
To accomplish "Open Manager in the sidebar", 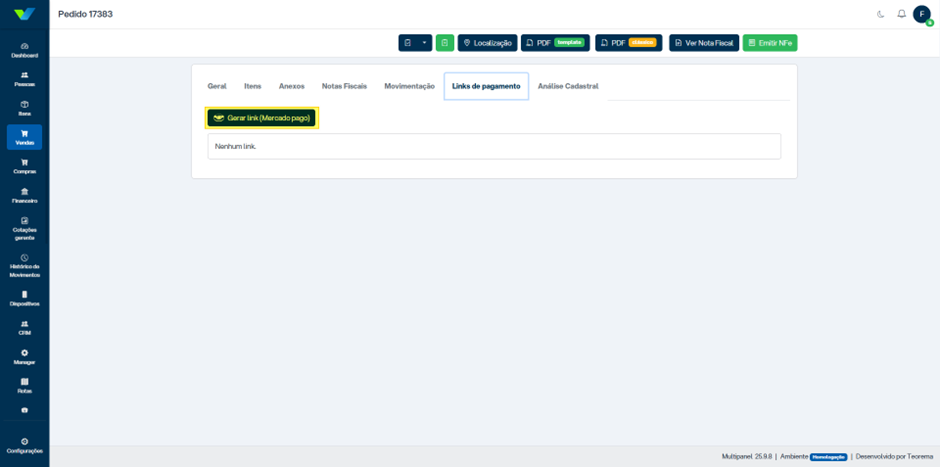I will (x=25, y=357).
